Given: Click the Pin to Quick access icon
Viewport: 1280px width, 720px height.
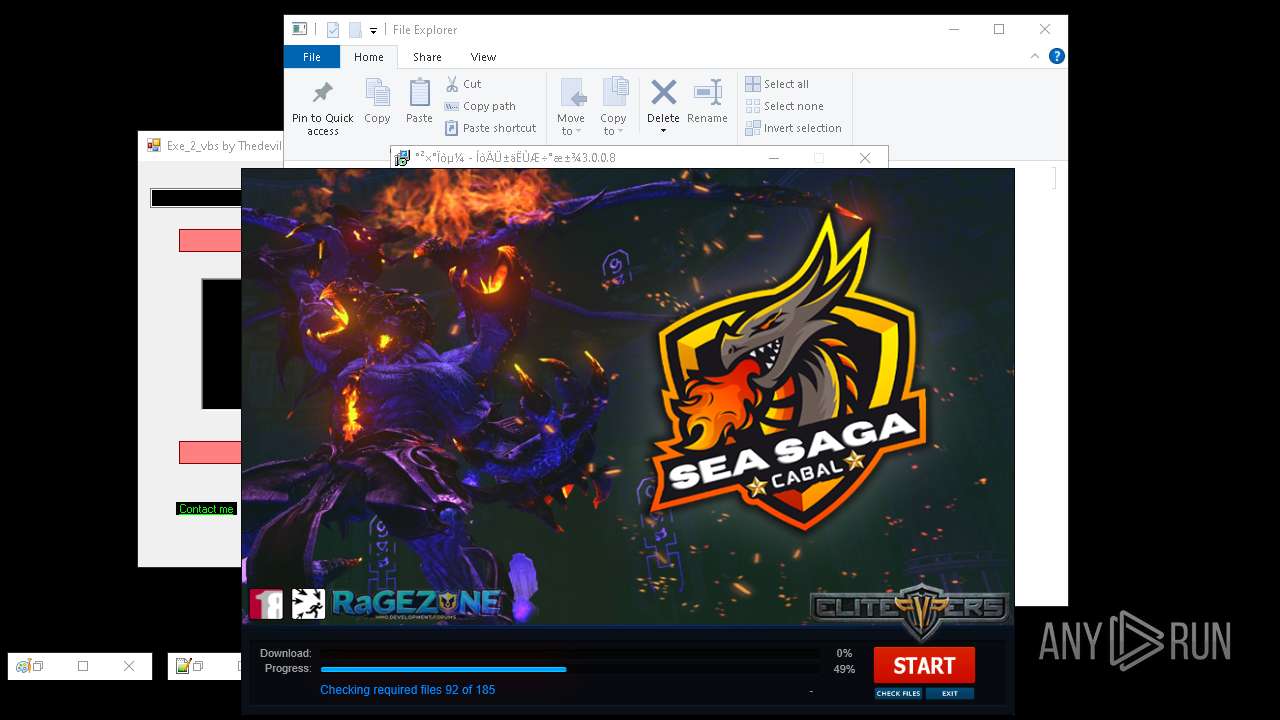Looking at the screenshot, I should click(322, 93).
